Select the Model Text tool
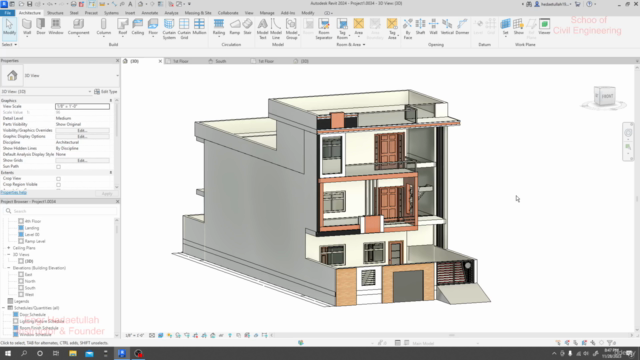640x360 pixels. (262, 29)
